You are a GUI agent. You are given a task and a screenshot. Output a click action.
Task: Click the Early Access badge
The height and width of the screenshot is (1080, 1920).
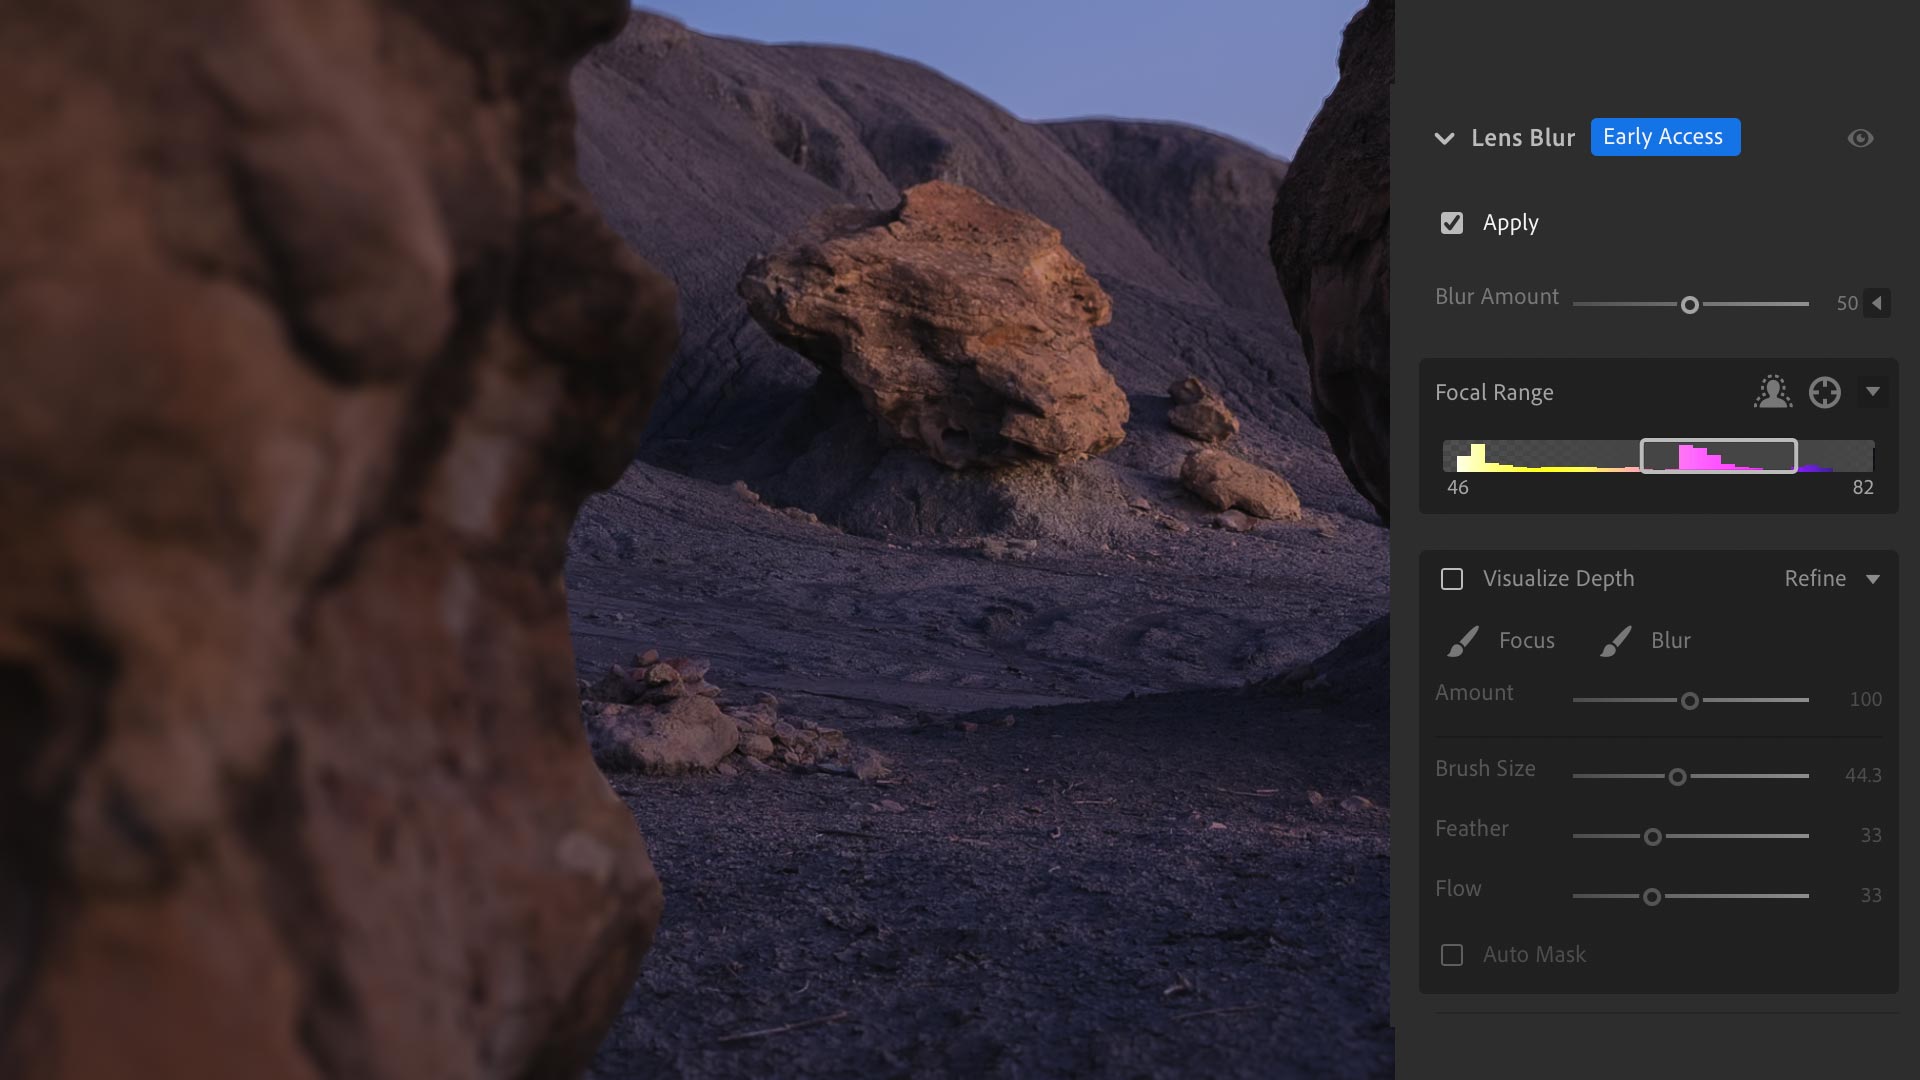coord(1665,137)
